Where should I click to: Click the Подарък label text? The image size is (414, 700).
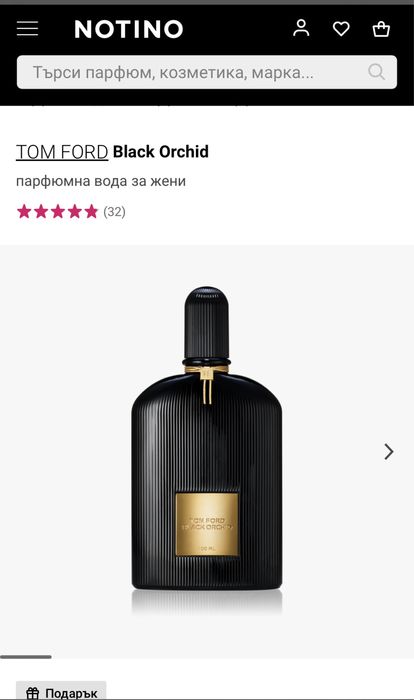click(x=71, y=693)
